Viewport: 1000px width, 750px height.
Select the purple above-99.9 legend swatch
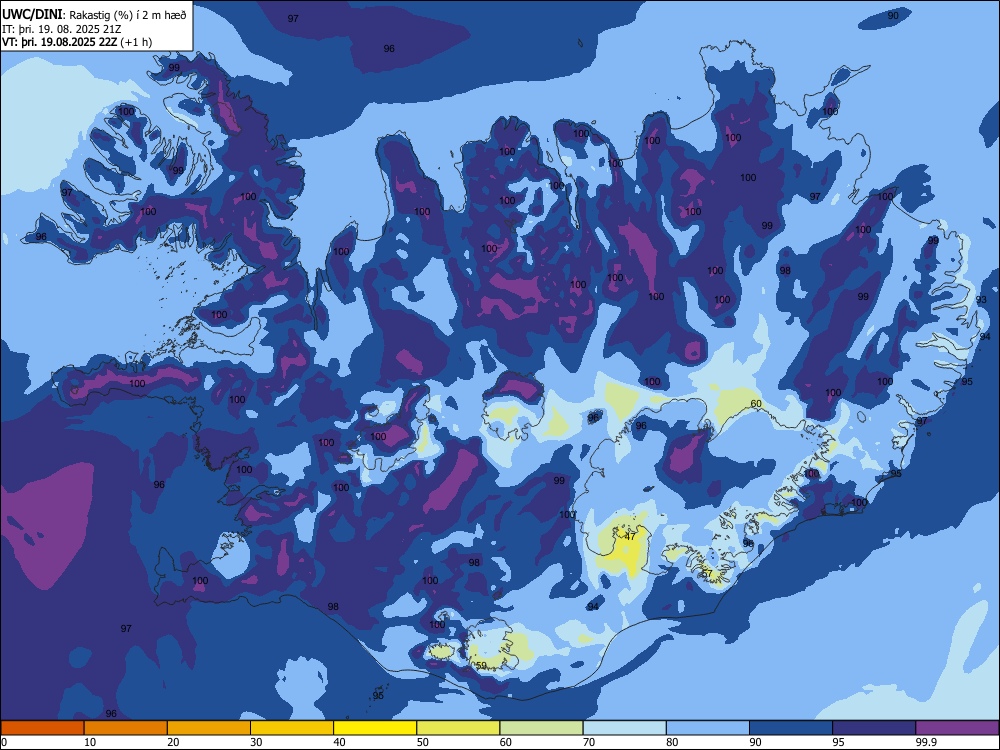957,728
